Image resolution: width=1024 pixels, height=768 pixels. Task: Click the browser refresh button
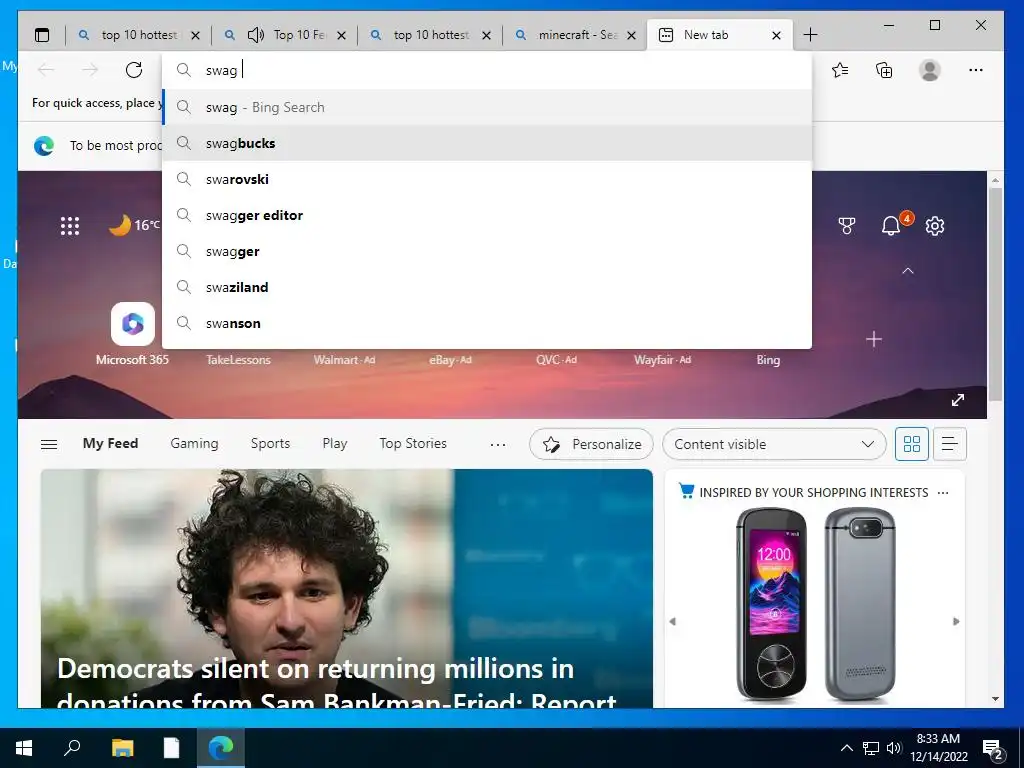click(x=134, y=70)
